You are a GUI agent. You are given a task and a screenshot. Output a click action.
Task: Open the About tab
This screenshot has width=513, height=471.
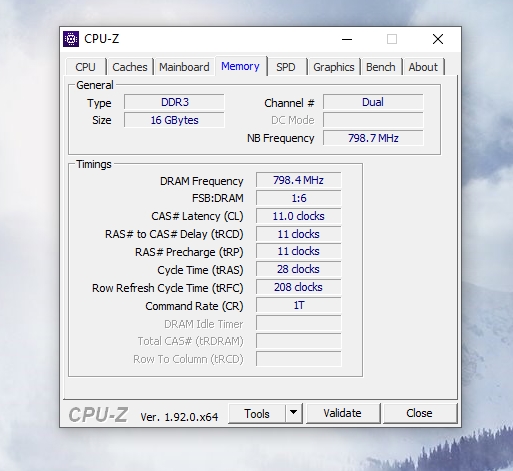click(423, 67)
